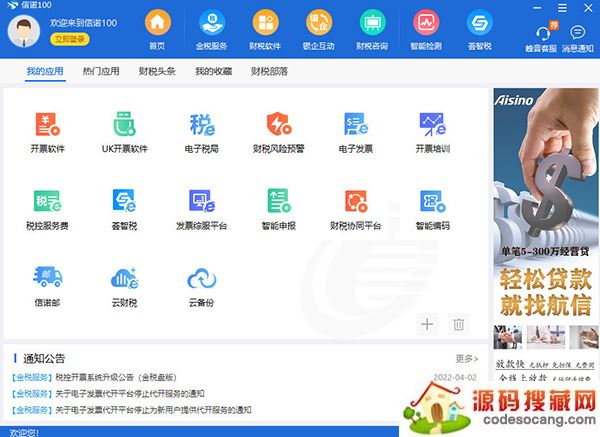Launch the 开票培训 app

pos(433,132)
